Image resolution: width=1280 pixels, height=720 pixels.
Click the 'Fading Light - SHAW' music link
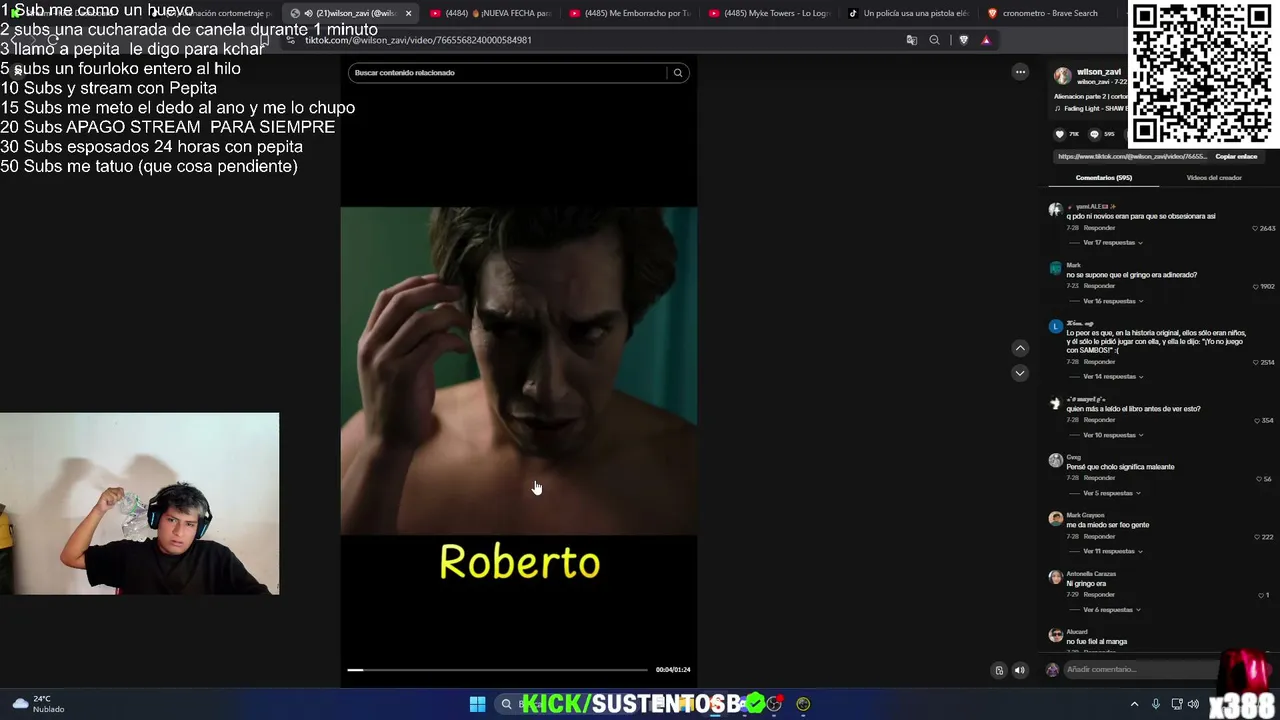coord(1095,109)
